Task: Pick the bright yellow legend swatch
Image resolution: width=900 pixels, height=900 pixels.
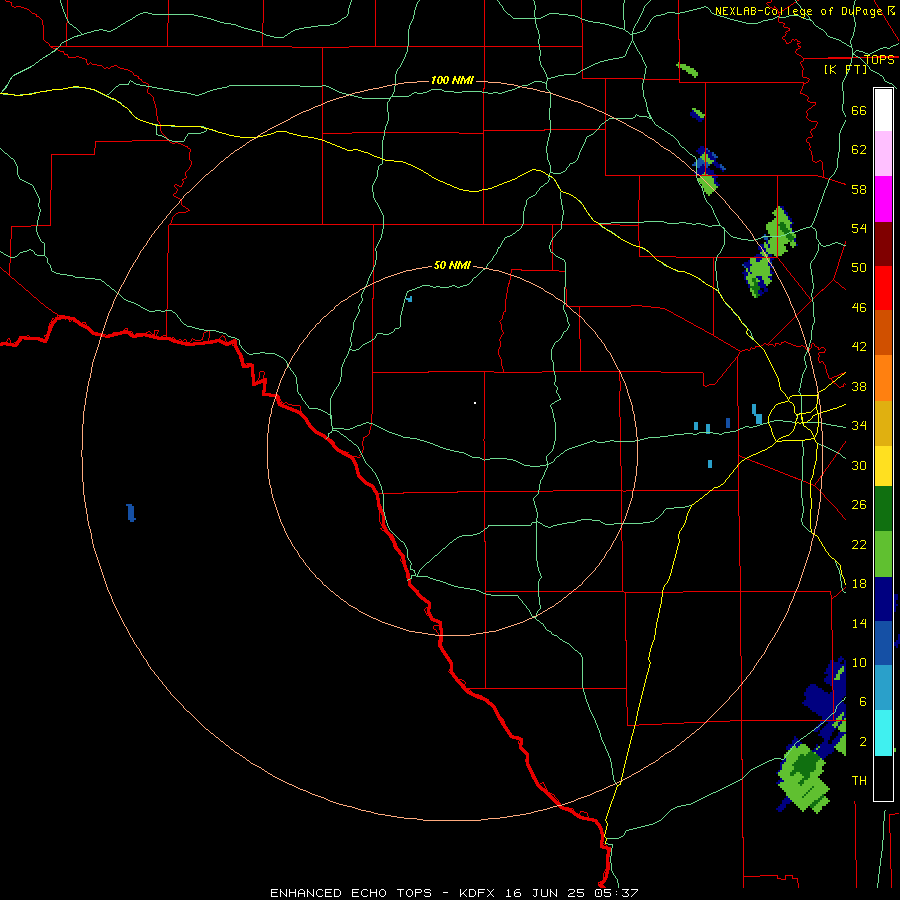Action: pyautogui.click(x=883, y=466)
